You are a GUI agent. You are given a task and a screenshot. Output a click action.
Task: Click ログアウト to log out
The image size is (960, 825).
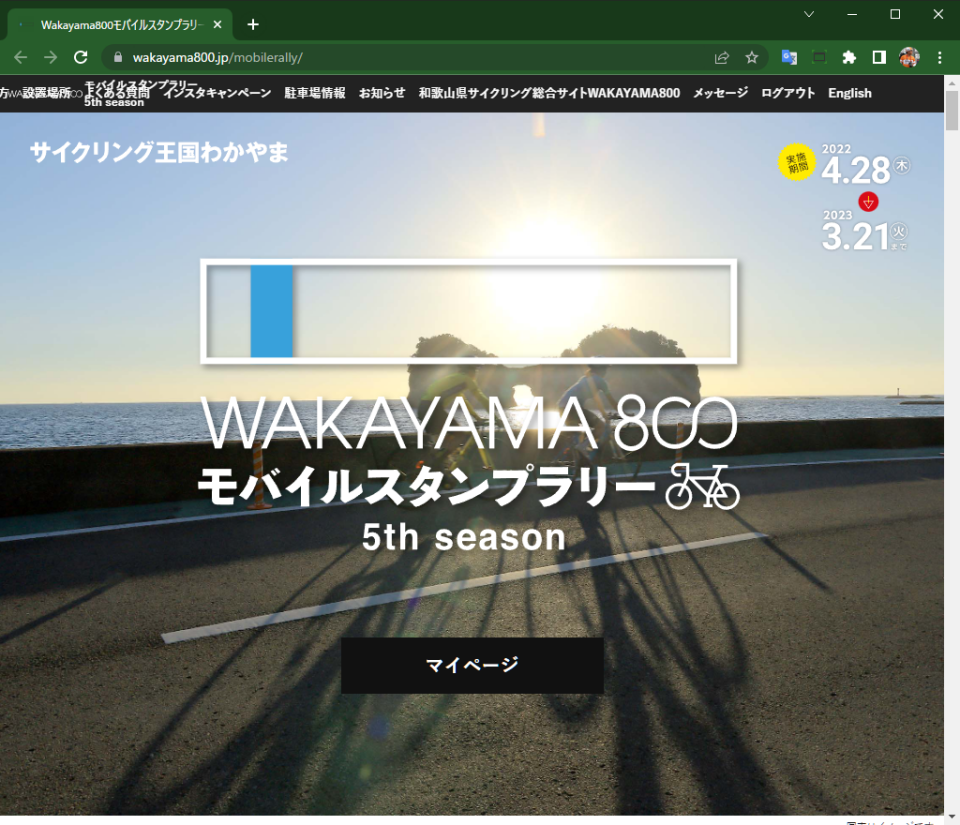tap(788, 93)
